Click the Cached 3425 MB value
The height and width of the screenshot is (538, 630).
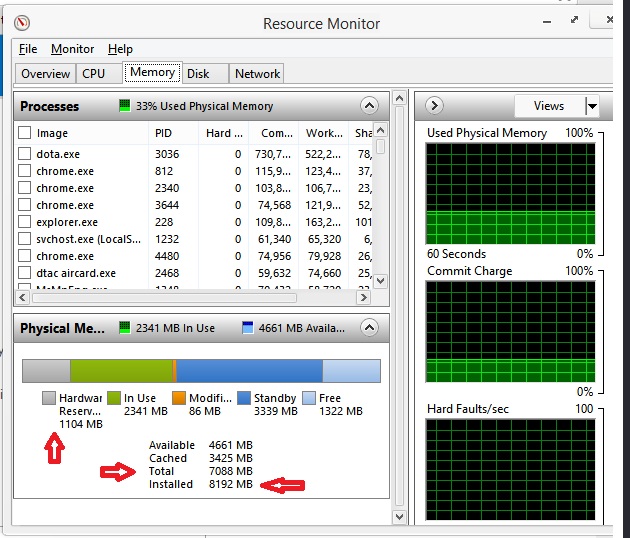(231, 458)
